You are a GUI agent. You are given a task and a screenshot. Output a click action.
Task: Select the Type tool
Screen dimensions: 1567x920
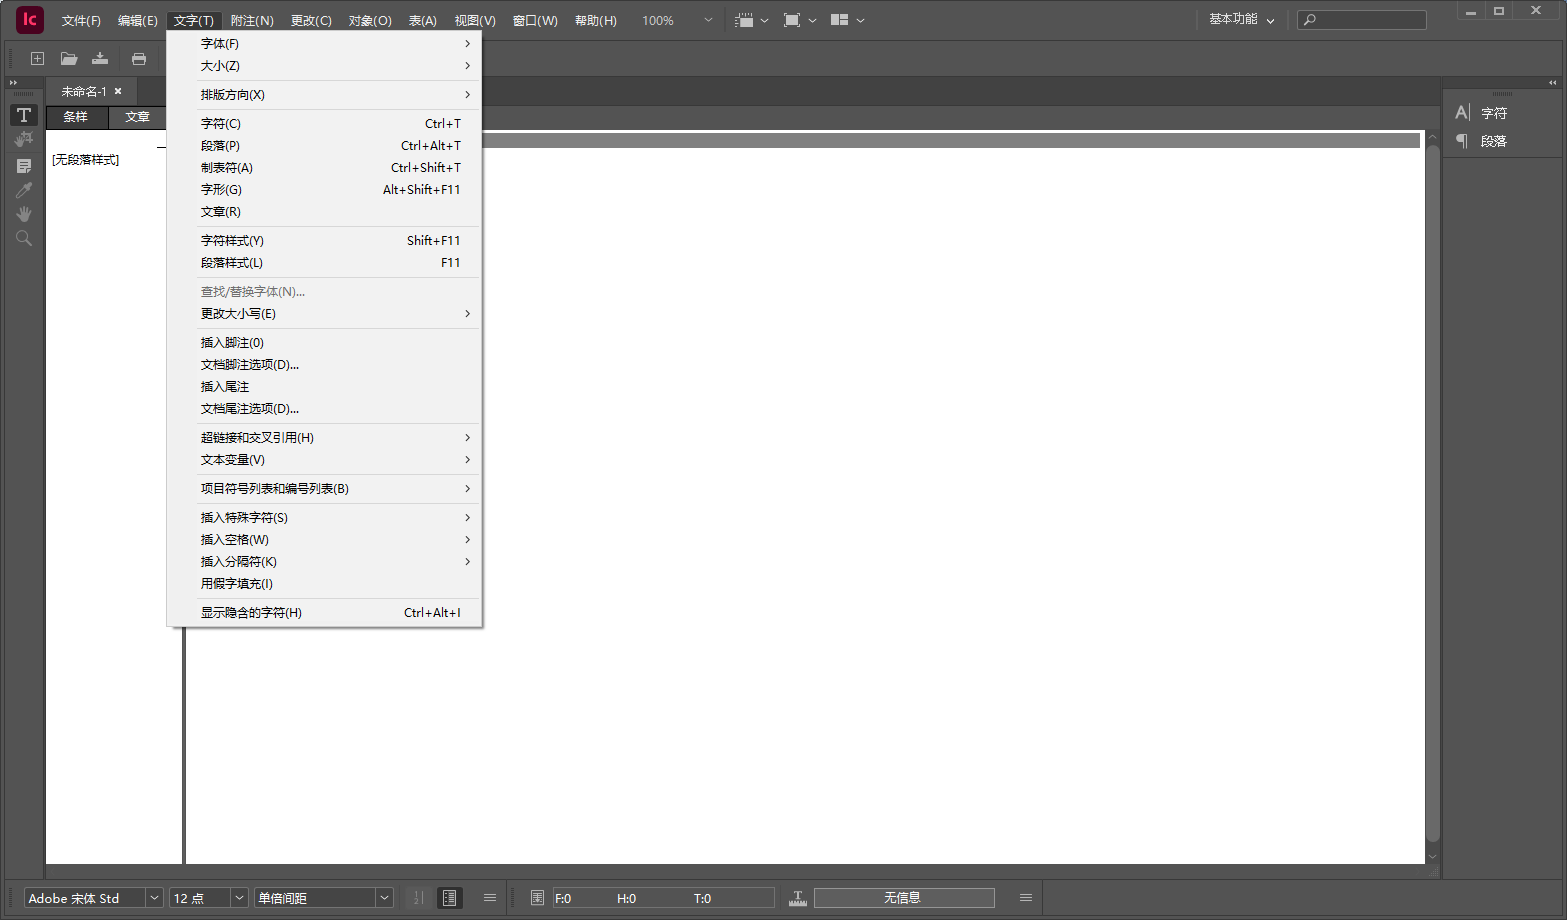pos(23,114)
